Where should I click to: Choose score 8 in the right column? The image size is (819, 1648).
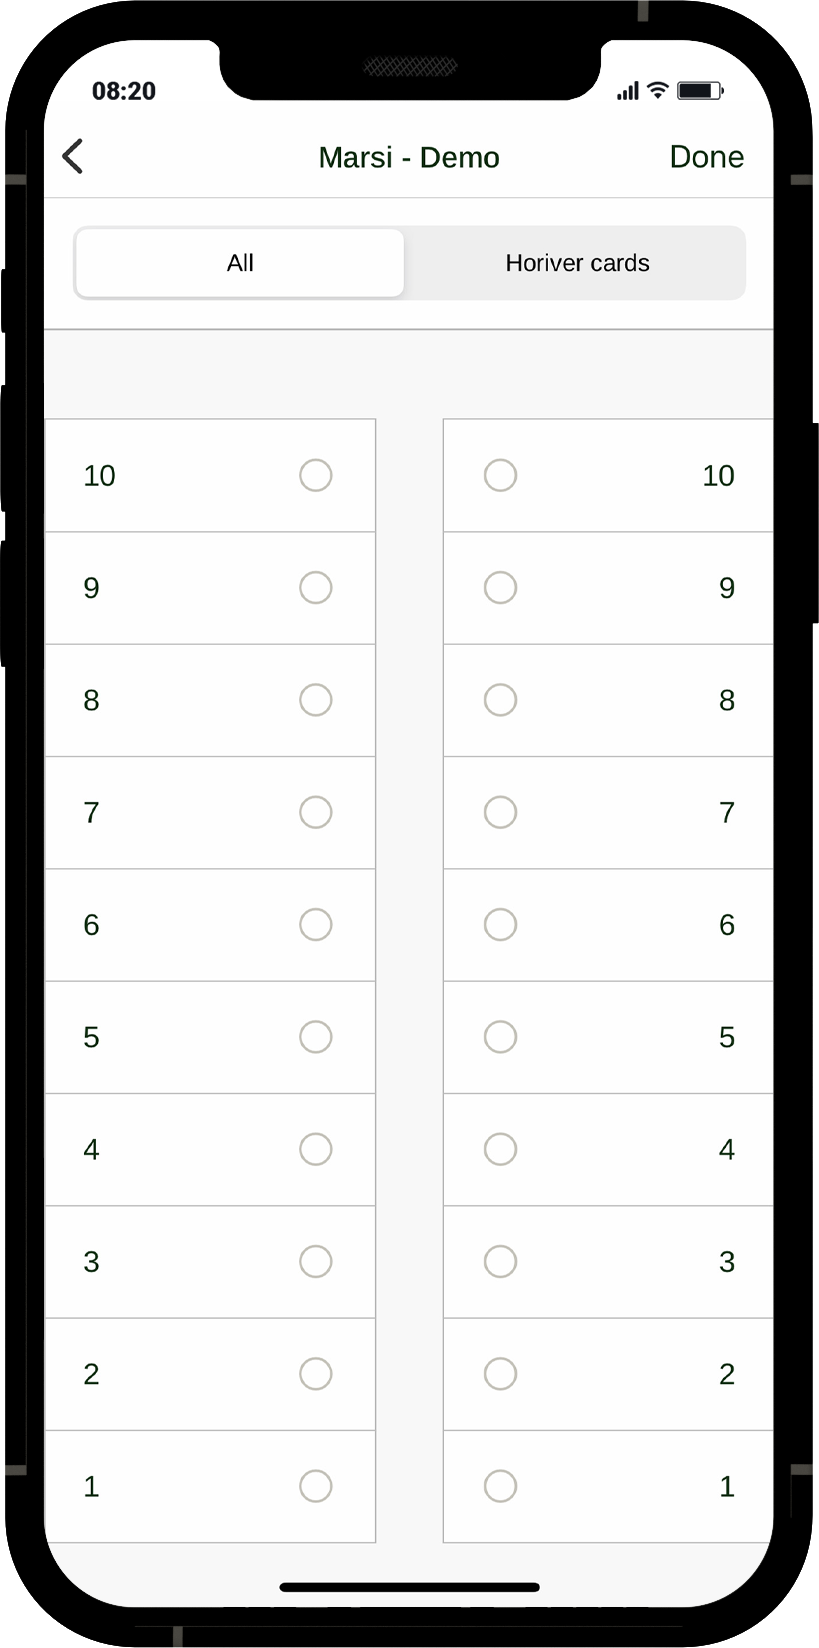point(501,700)
